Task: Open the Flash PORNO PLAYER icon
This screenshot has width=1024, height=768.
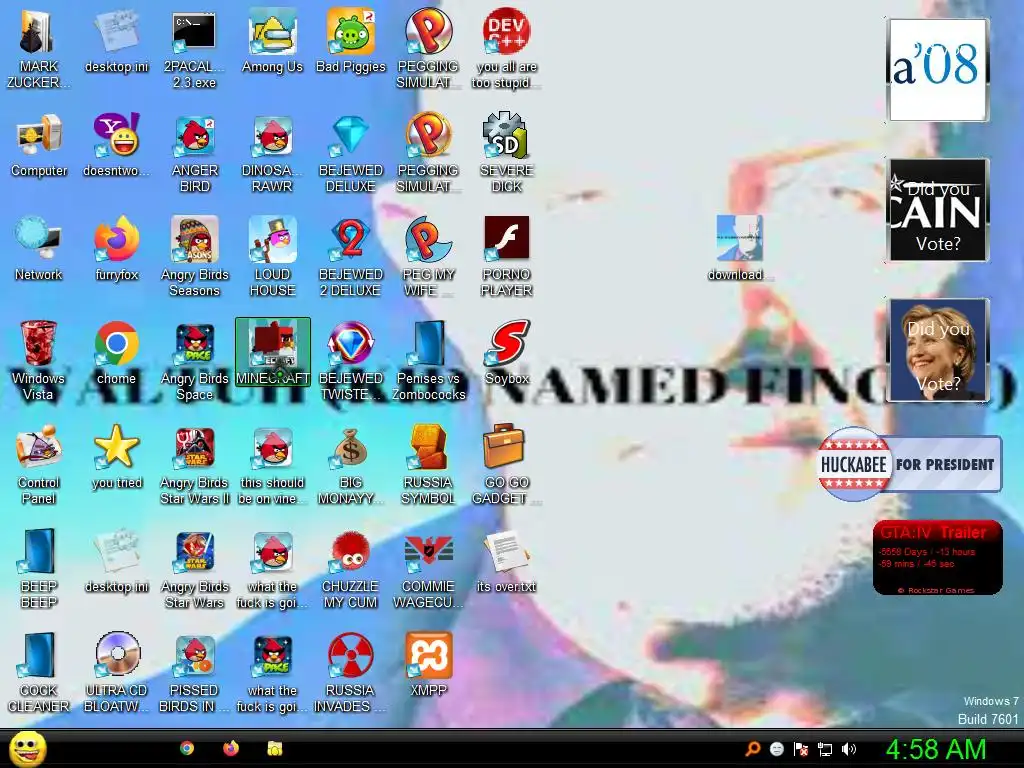Action: click(507, 257)
